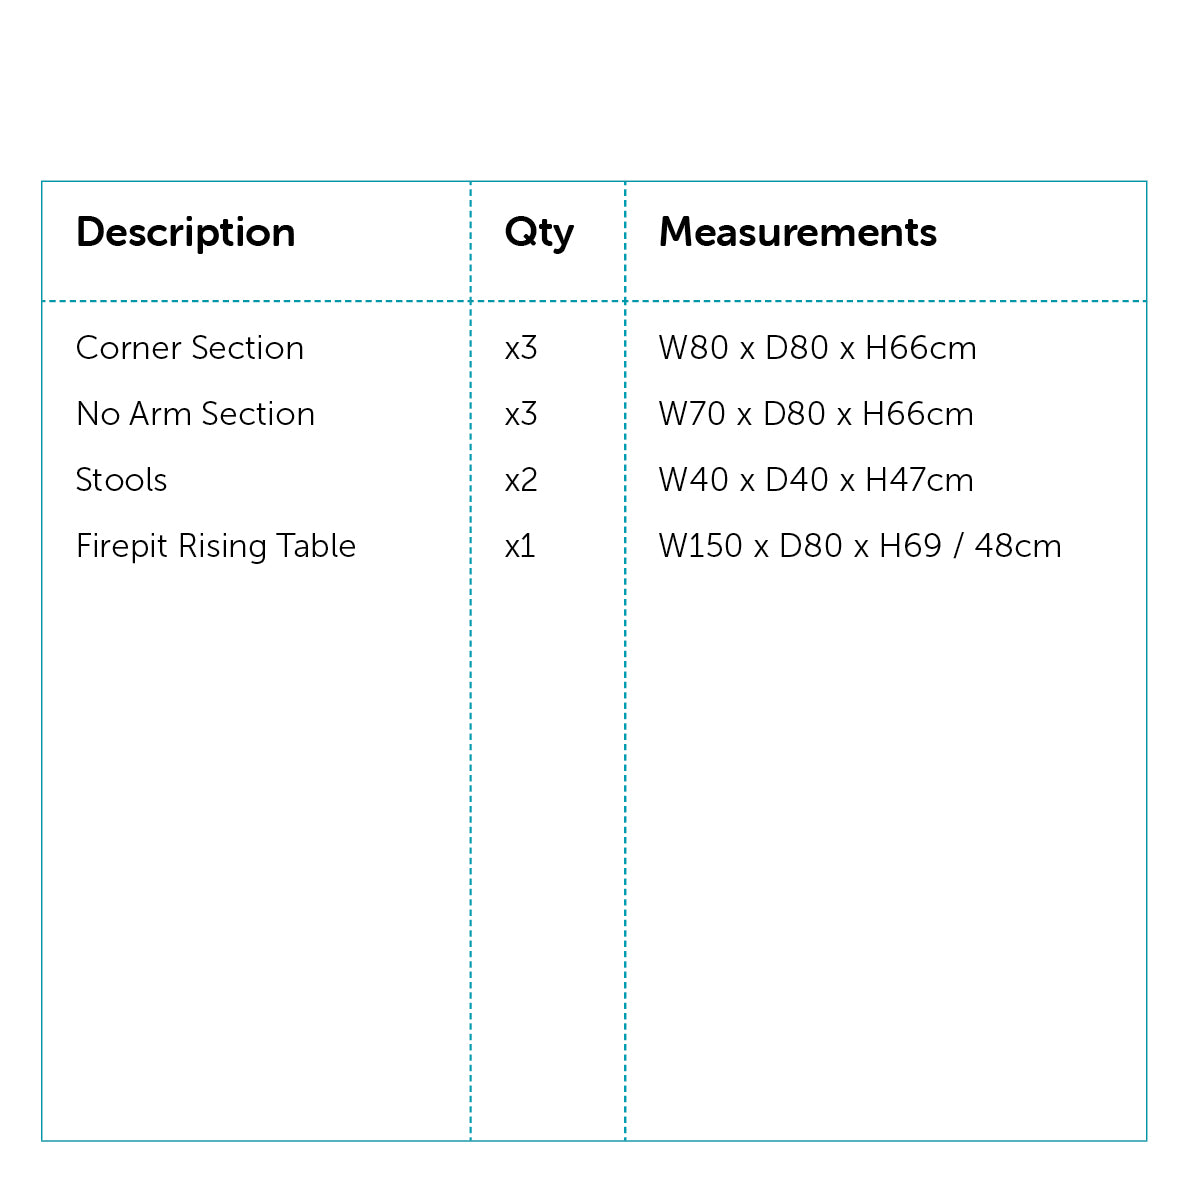
Task: Click the Qty column header
Action: pyautogui.click(x=539, y=233)
